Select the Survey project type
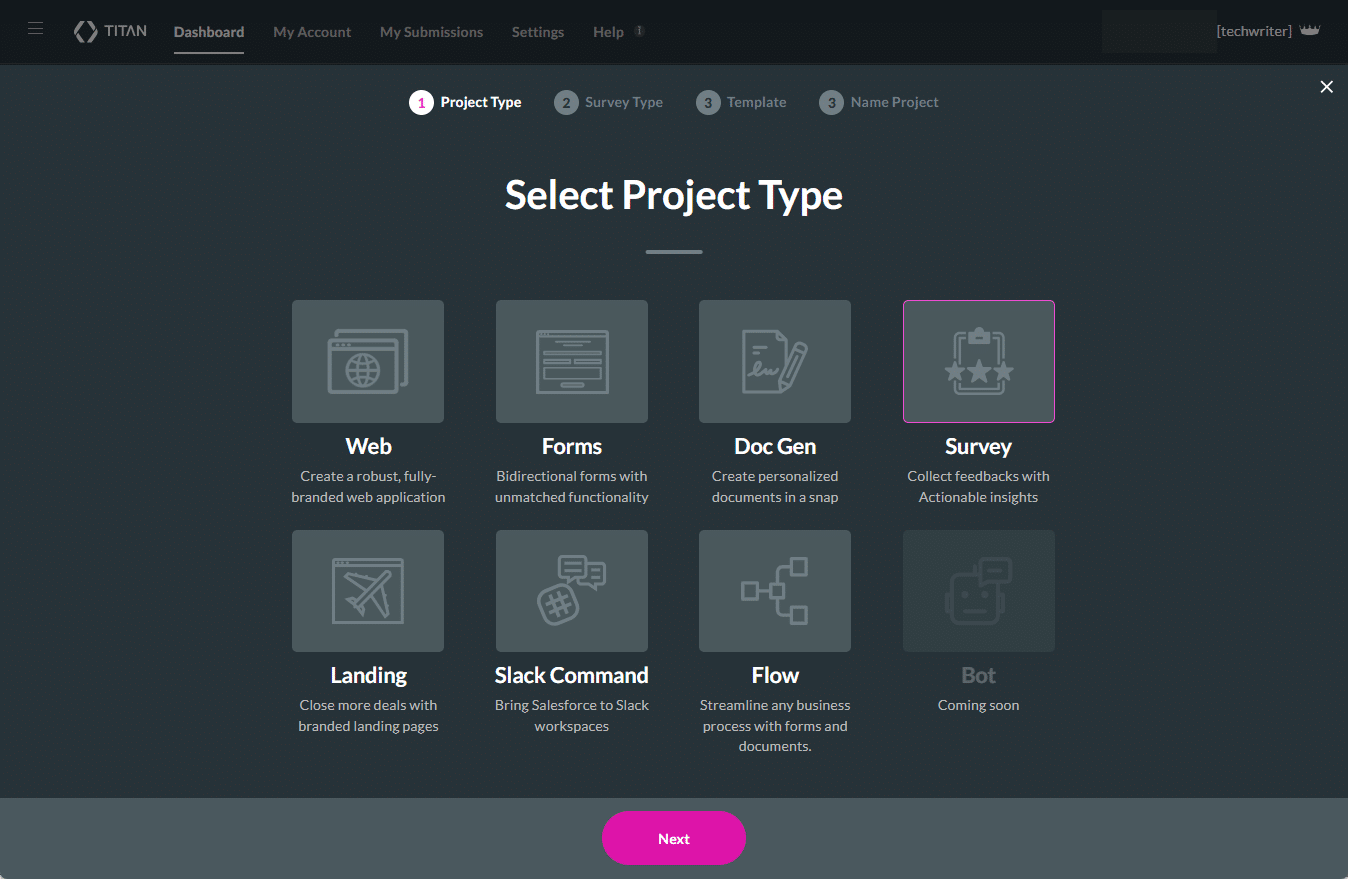1348x879 pixels. coord(978,361)
